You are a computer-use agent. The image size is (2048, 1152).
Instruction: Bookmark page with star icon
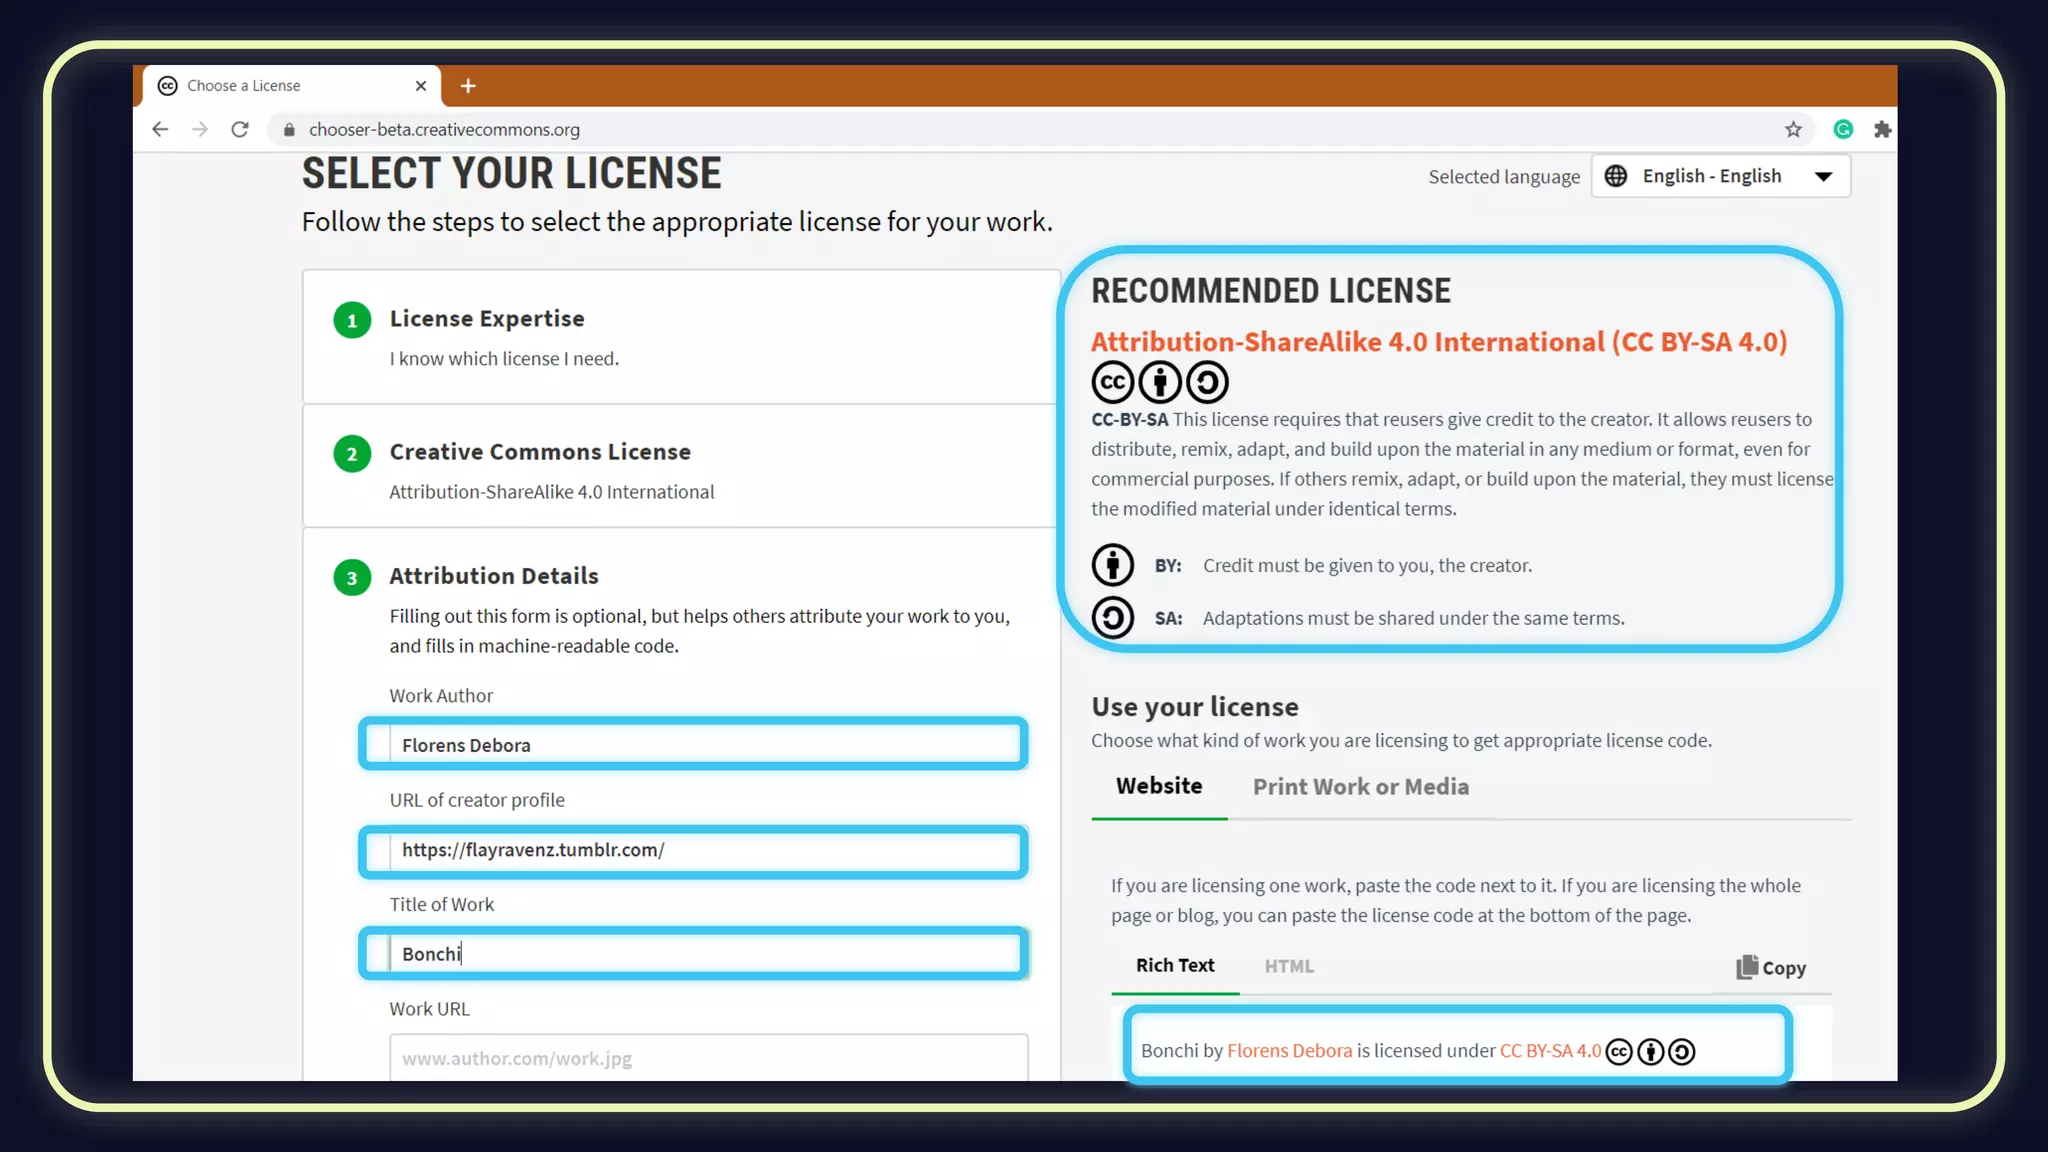click(x=1793, y=129)
